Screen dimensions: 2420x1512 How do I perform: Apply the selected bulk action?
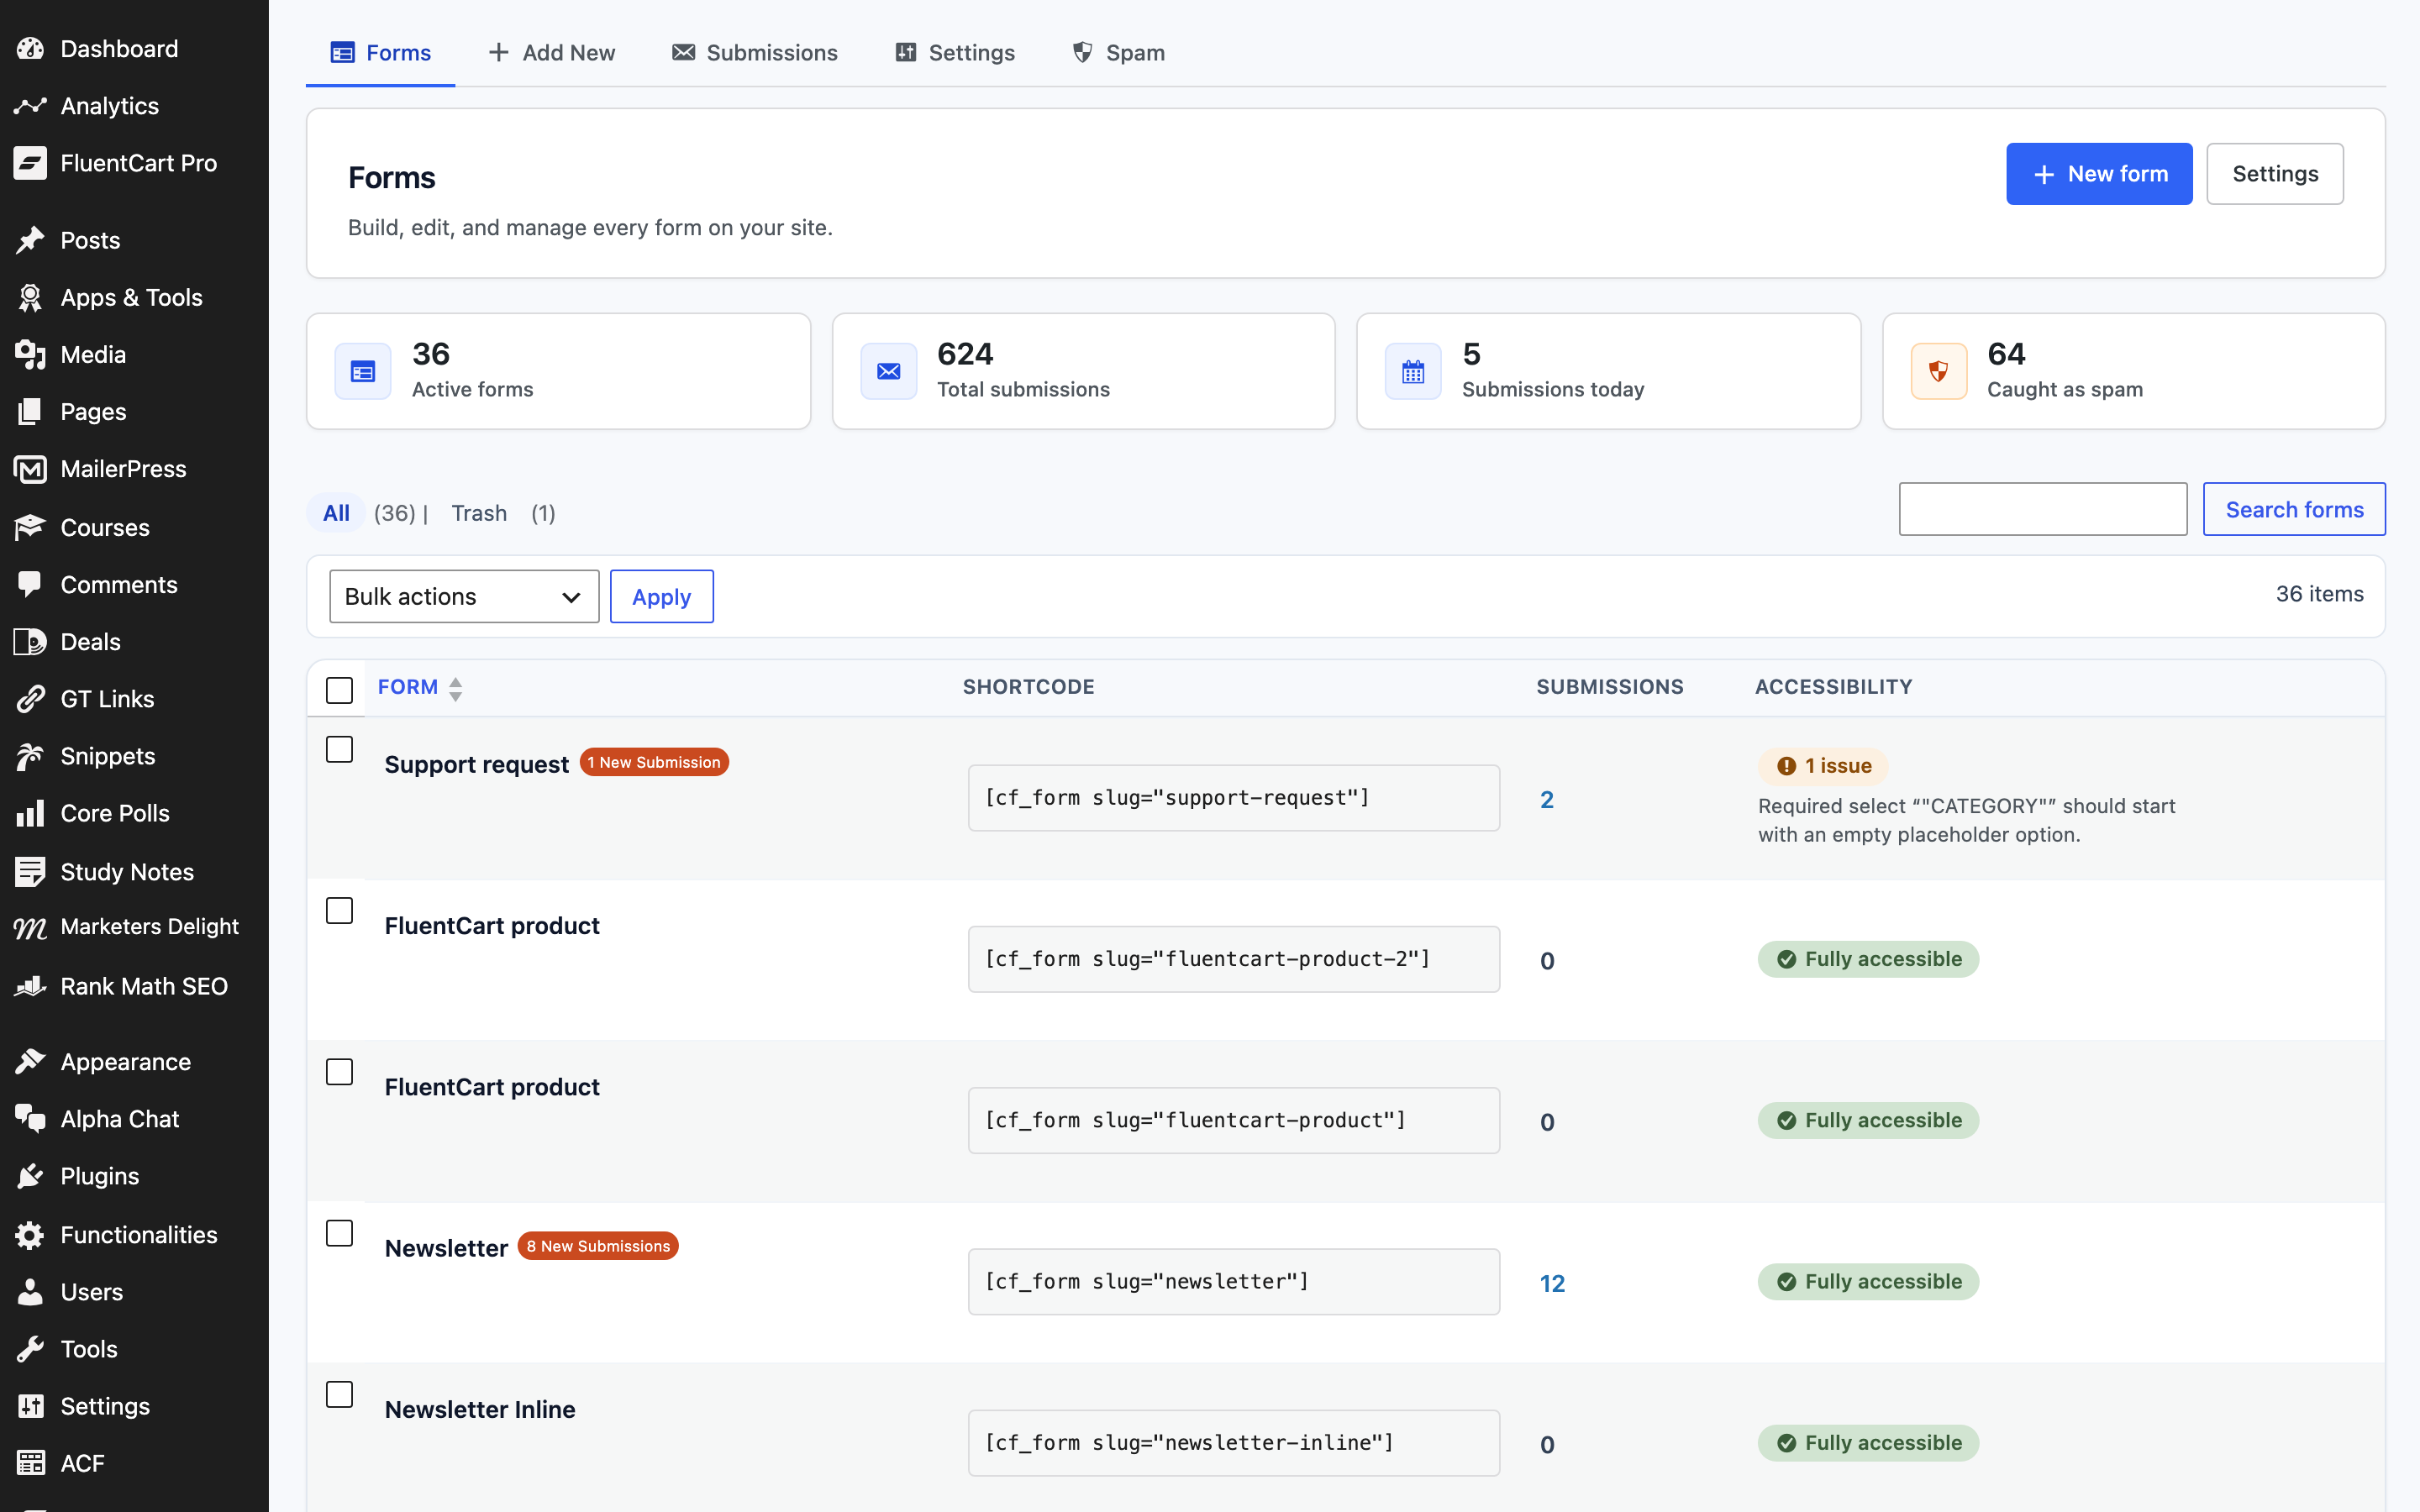(x=662, y=596)
